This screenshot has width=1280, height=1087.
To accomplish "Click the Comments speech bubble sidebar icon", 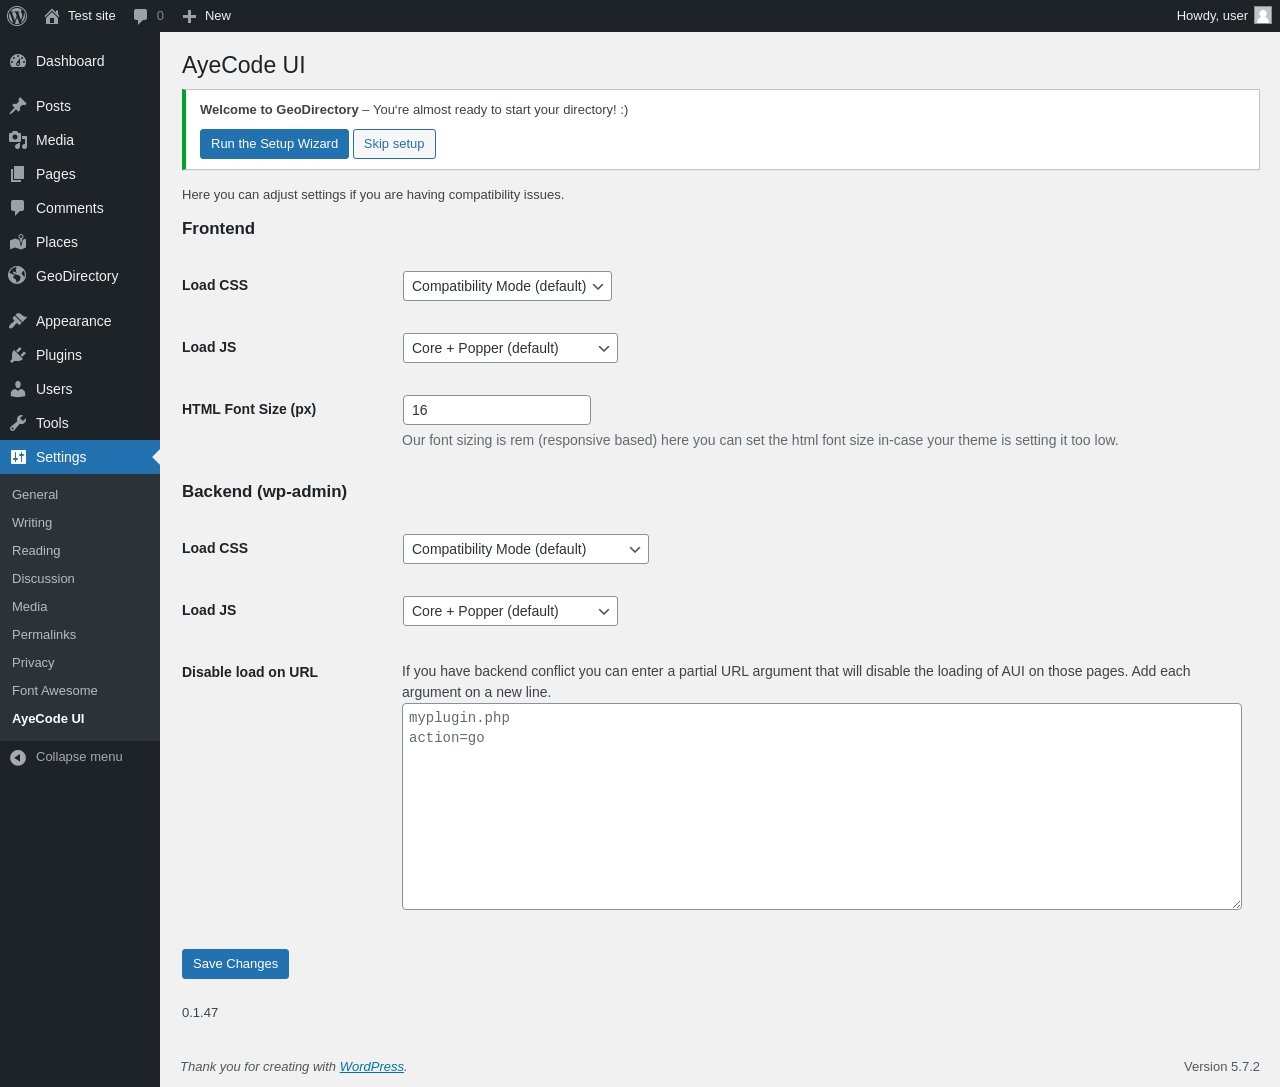I will [18, 208].
